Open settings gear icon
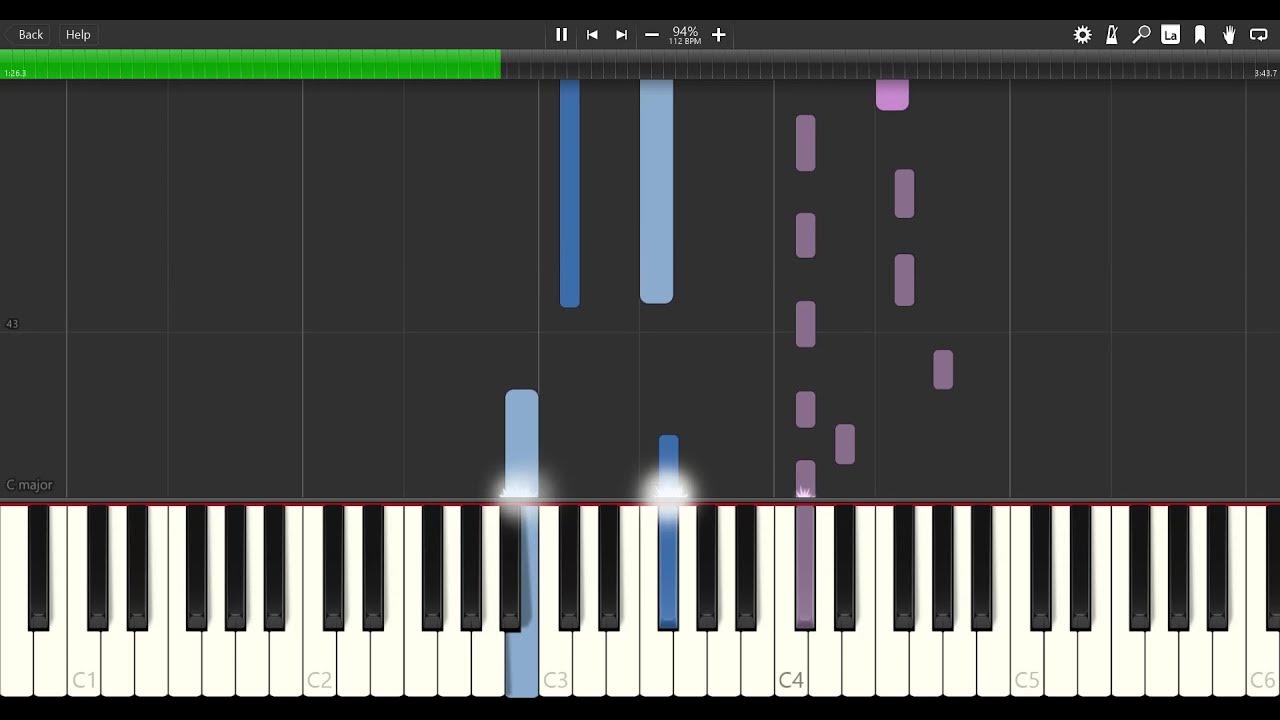 pyautogui.click(x=1082, y=35)
